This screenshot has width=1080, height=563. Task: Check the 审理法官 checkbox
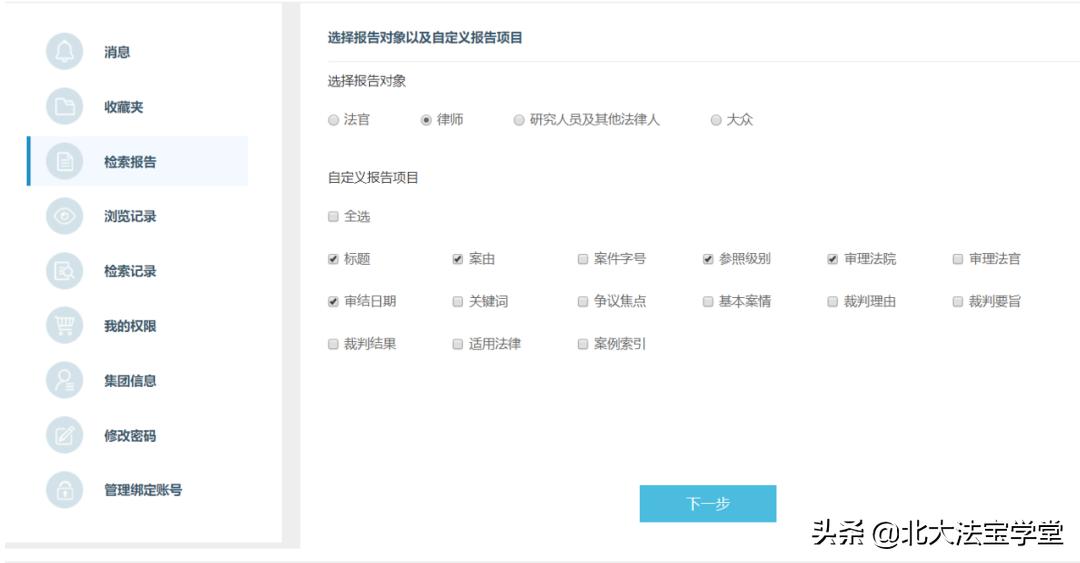click(x=957, y=259)
